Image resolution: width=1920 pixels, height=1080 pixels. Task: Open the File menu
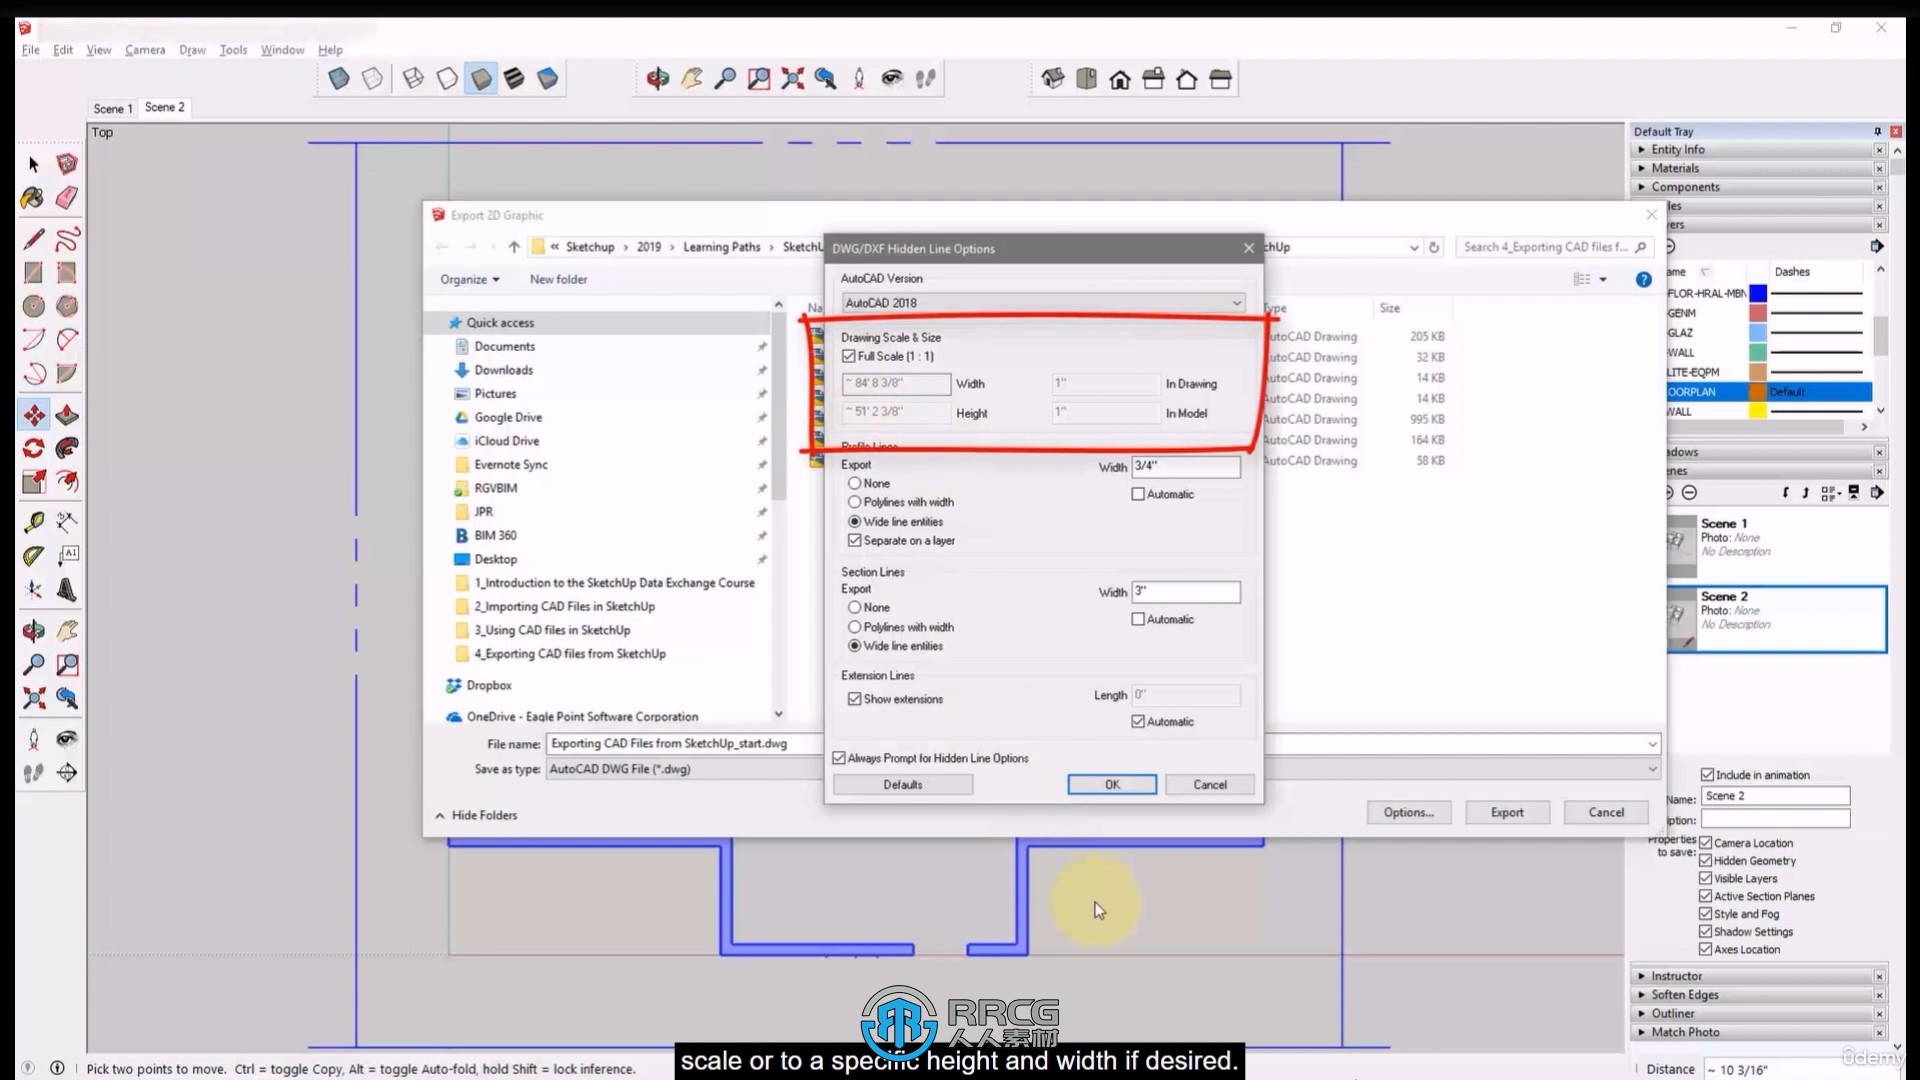pos(31,50)
